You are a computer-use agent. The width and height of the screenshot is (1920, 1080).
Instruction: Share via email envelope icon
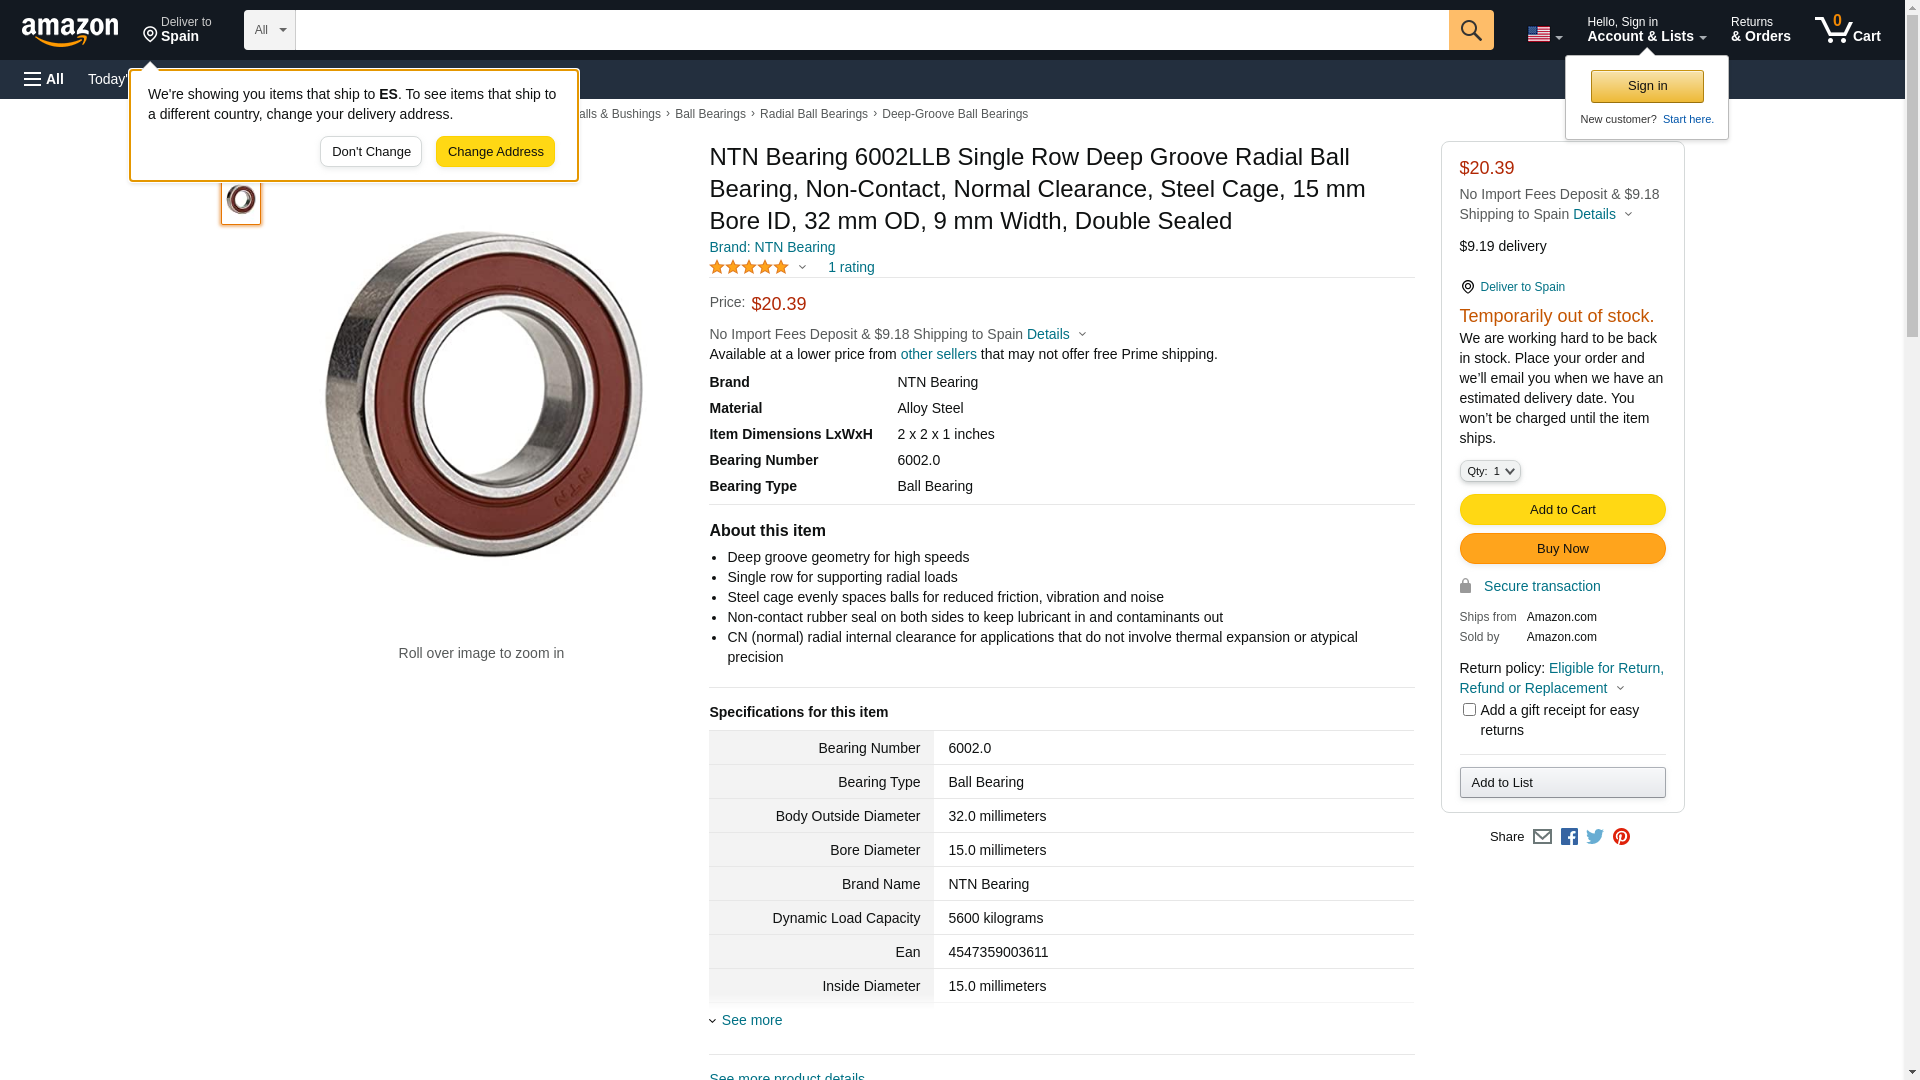[x=1542, y=837]
